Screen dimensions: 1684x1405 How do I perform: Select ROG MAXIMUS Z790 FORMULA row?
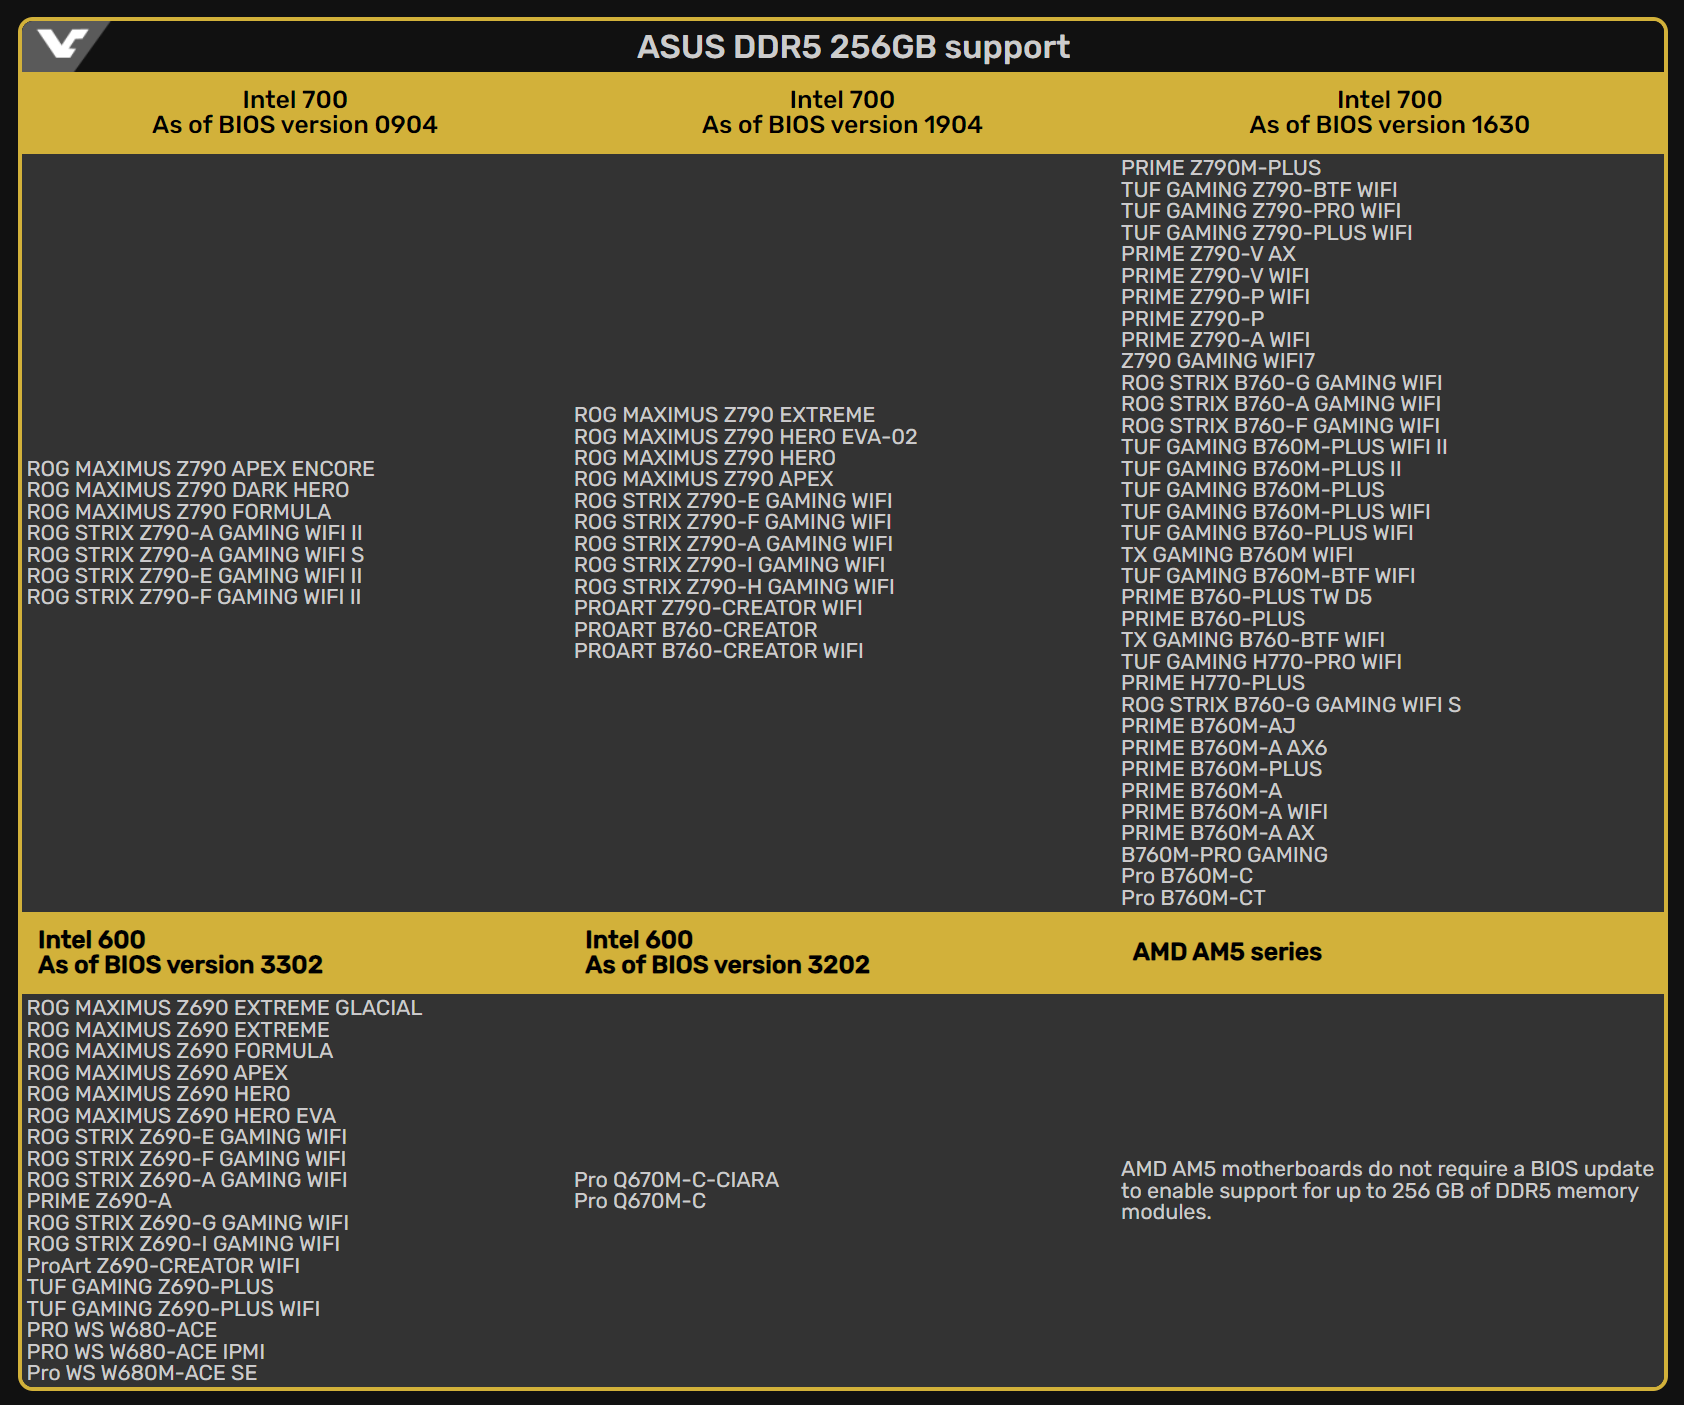[x=179, y=512]
